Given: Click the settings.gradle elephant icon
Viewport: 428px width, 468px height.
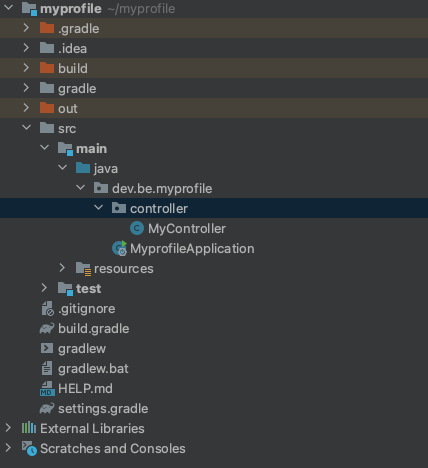Looking at the screenshot, I should (x=47, y=408).
